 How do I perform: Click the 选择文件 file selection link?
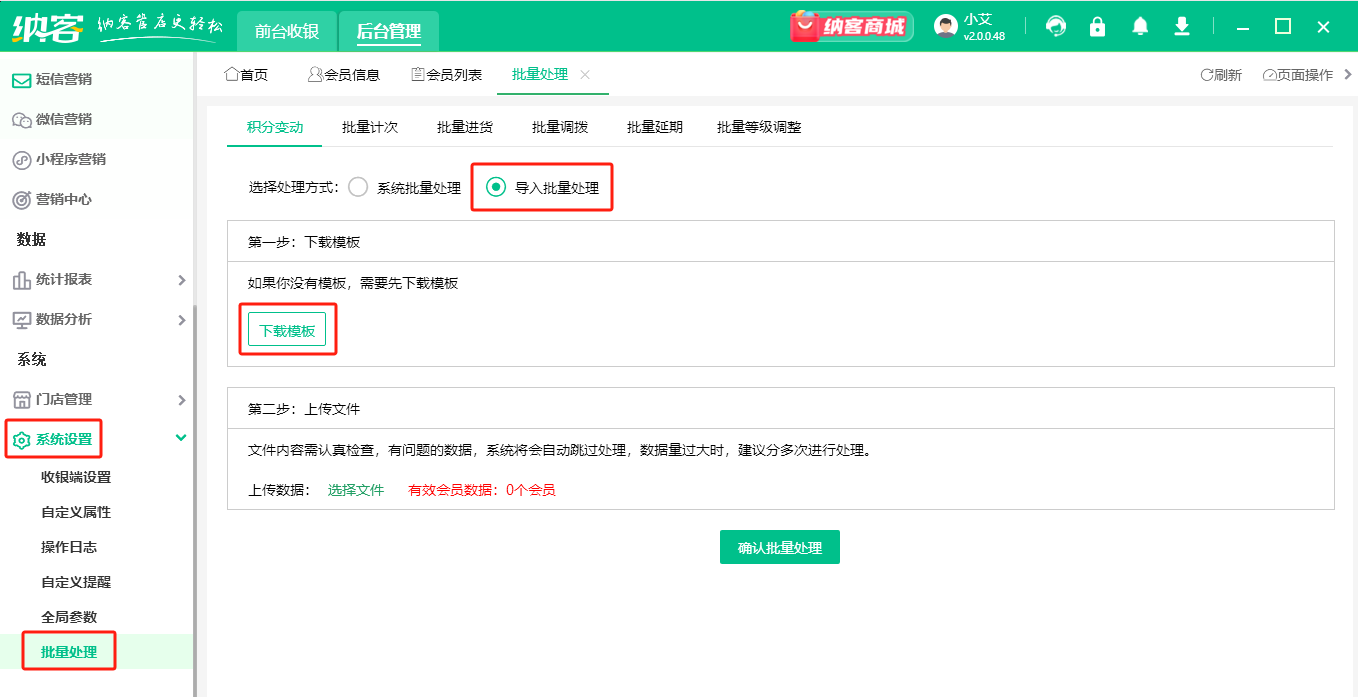coord(355,490)
